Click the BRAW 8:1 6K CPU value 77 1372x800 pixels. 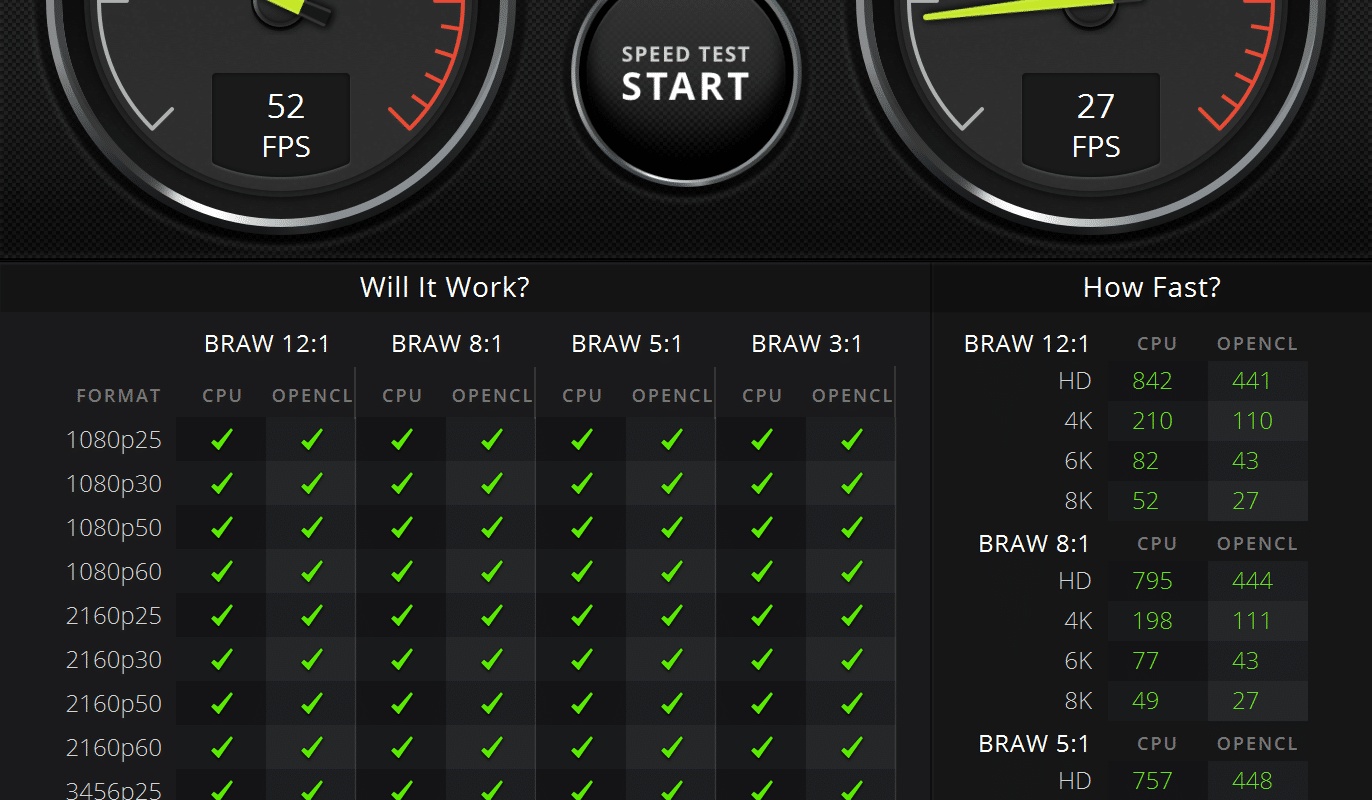(1146, 661)
